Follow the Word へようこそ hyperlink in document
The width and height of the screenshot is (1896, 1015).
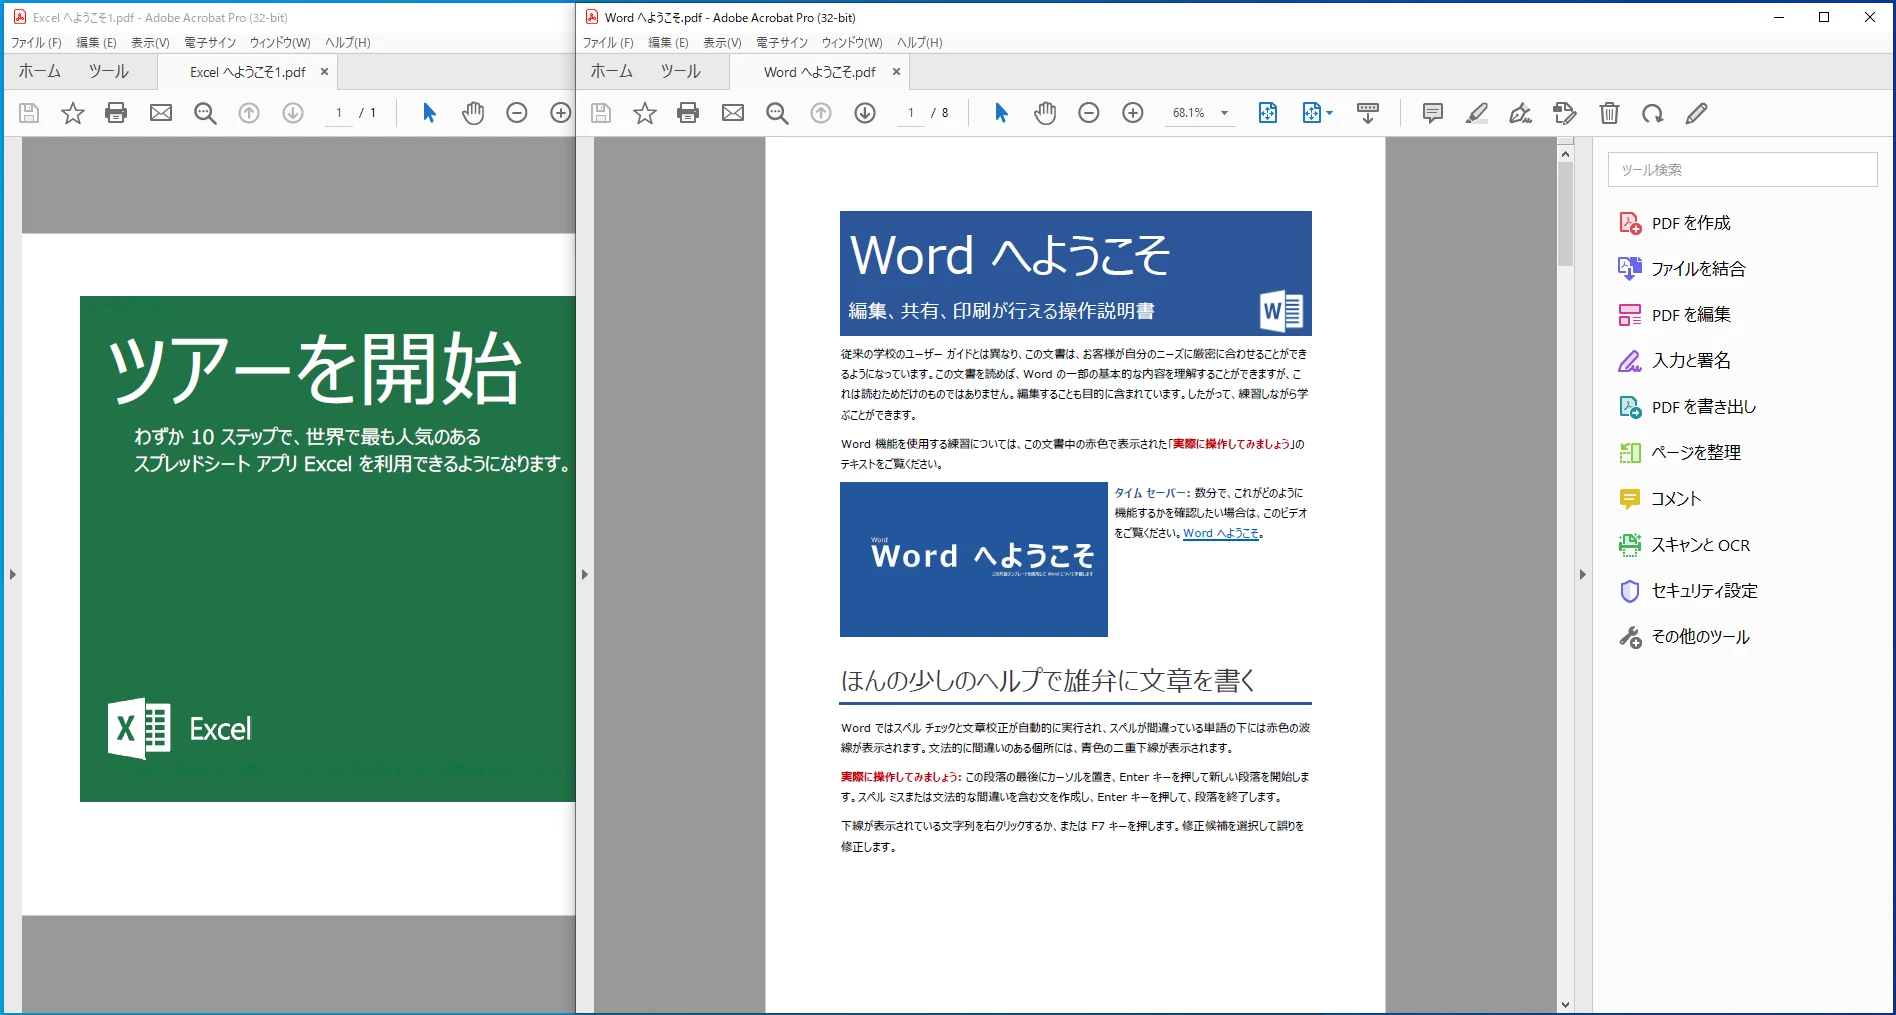pos(1221,533)
